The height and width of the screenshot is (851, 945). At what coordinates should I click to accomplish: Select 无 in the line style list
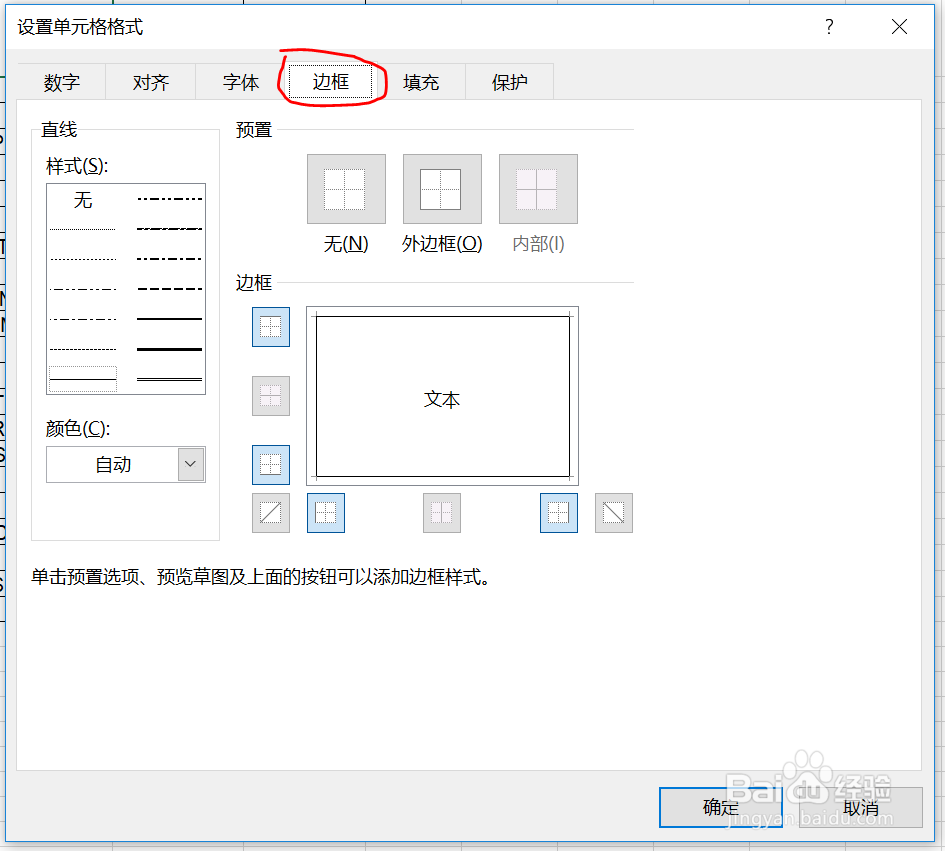pos(83,199)
